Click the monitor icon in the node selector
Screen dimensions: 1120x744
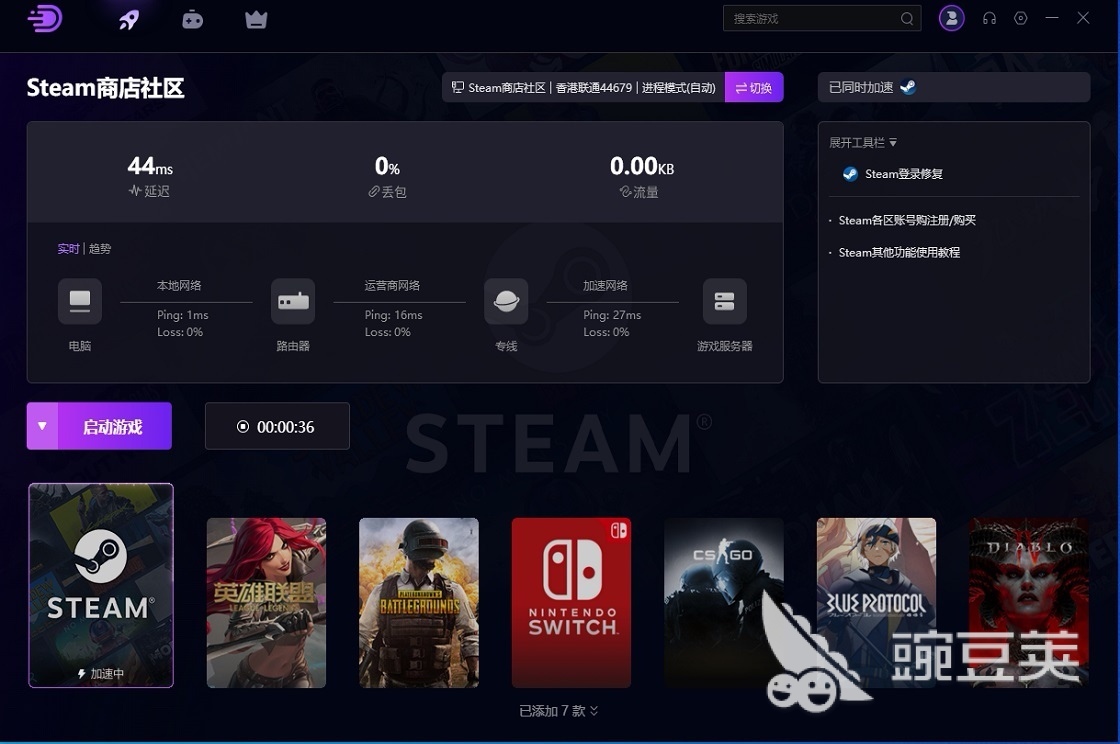(x=457, y=87)
